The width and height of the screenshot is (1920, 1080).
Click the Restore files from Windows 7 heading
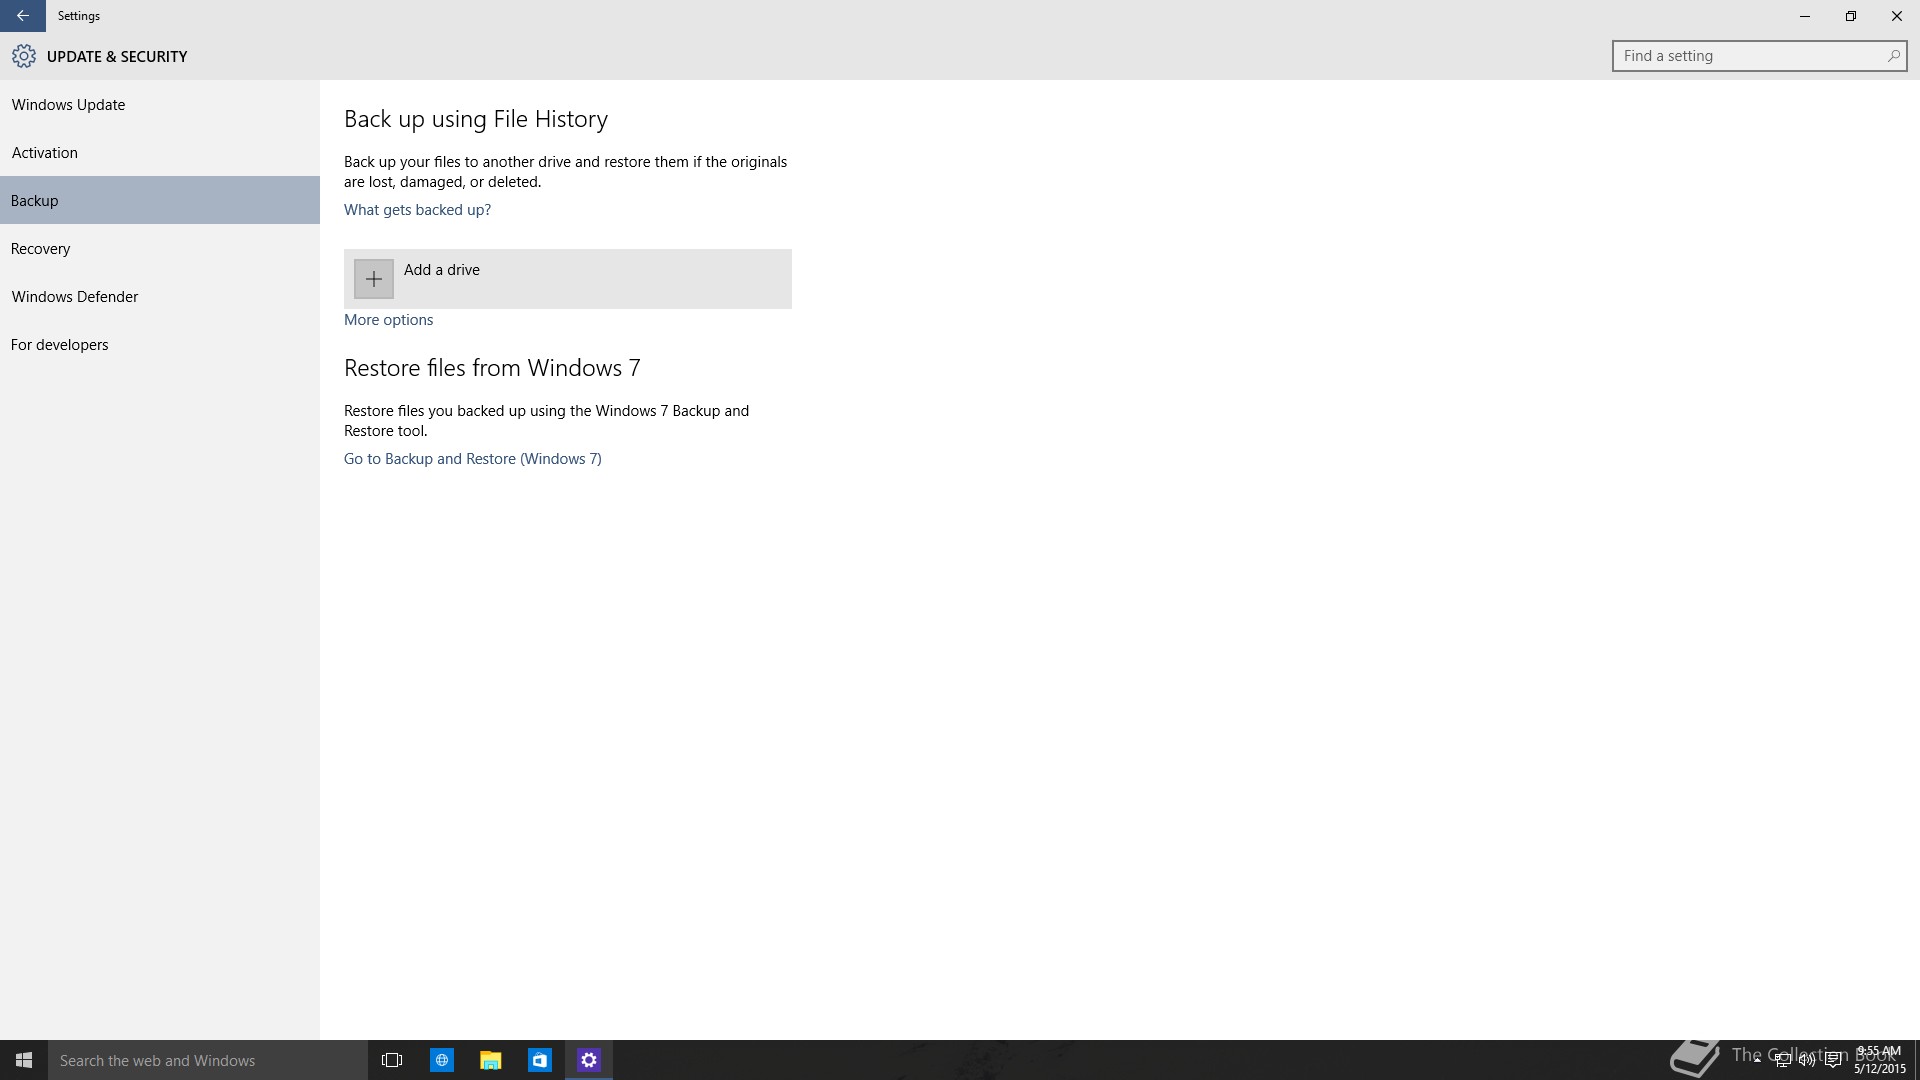point(492,368)
